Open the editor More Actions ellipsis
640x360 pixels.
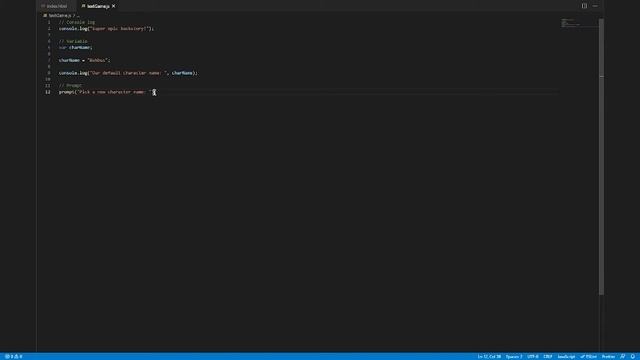click(x=595, y=6)
